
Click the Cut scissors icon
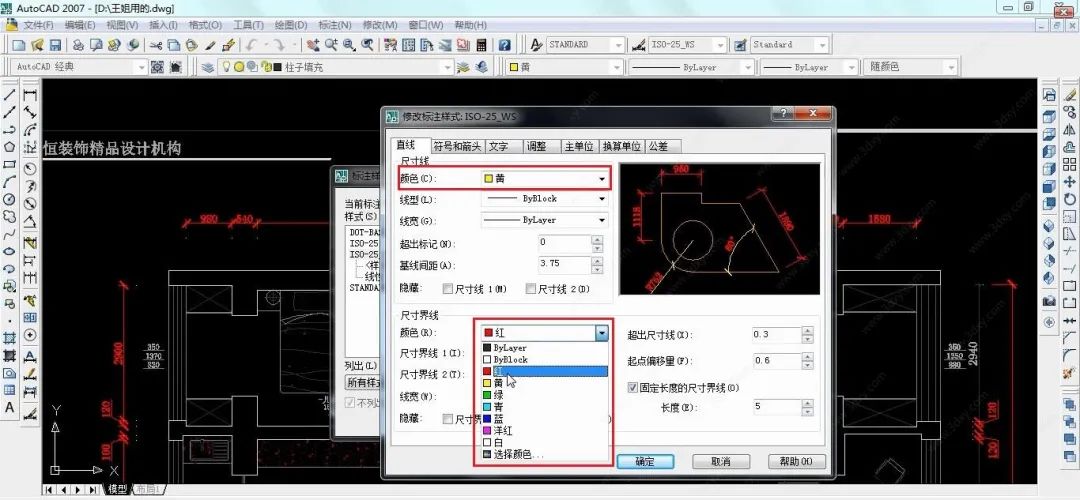(156, 45)
